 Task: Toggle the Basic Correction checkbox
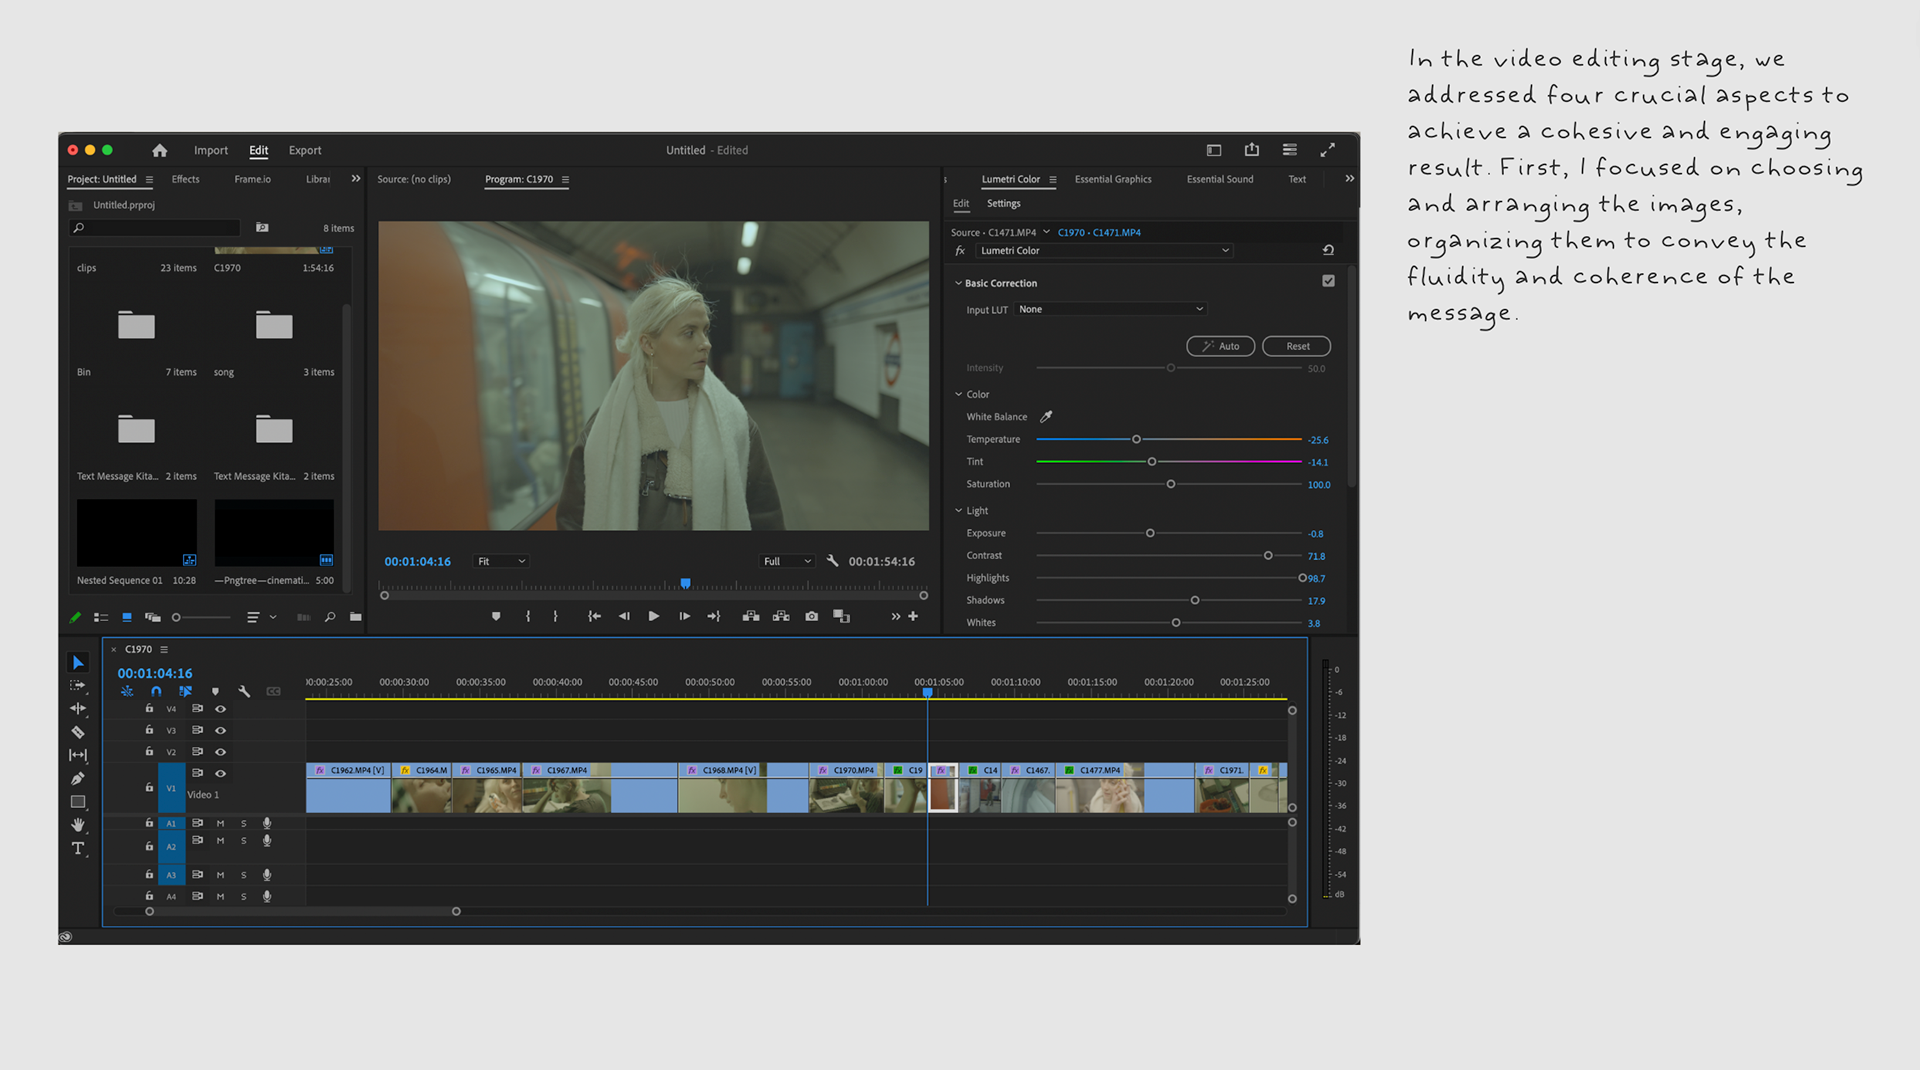tap(1328, 281)
